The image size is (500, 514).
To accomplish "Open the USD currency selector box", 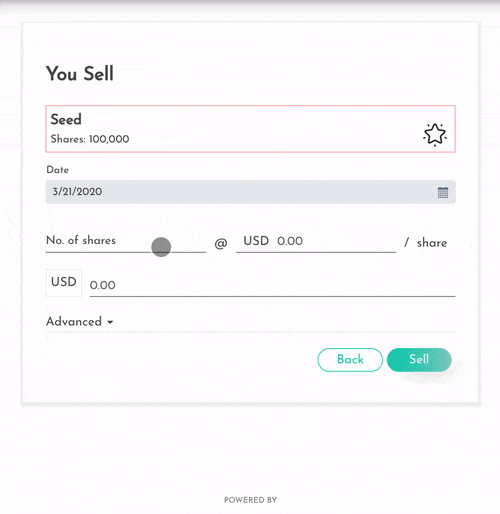I will 64,282.
